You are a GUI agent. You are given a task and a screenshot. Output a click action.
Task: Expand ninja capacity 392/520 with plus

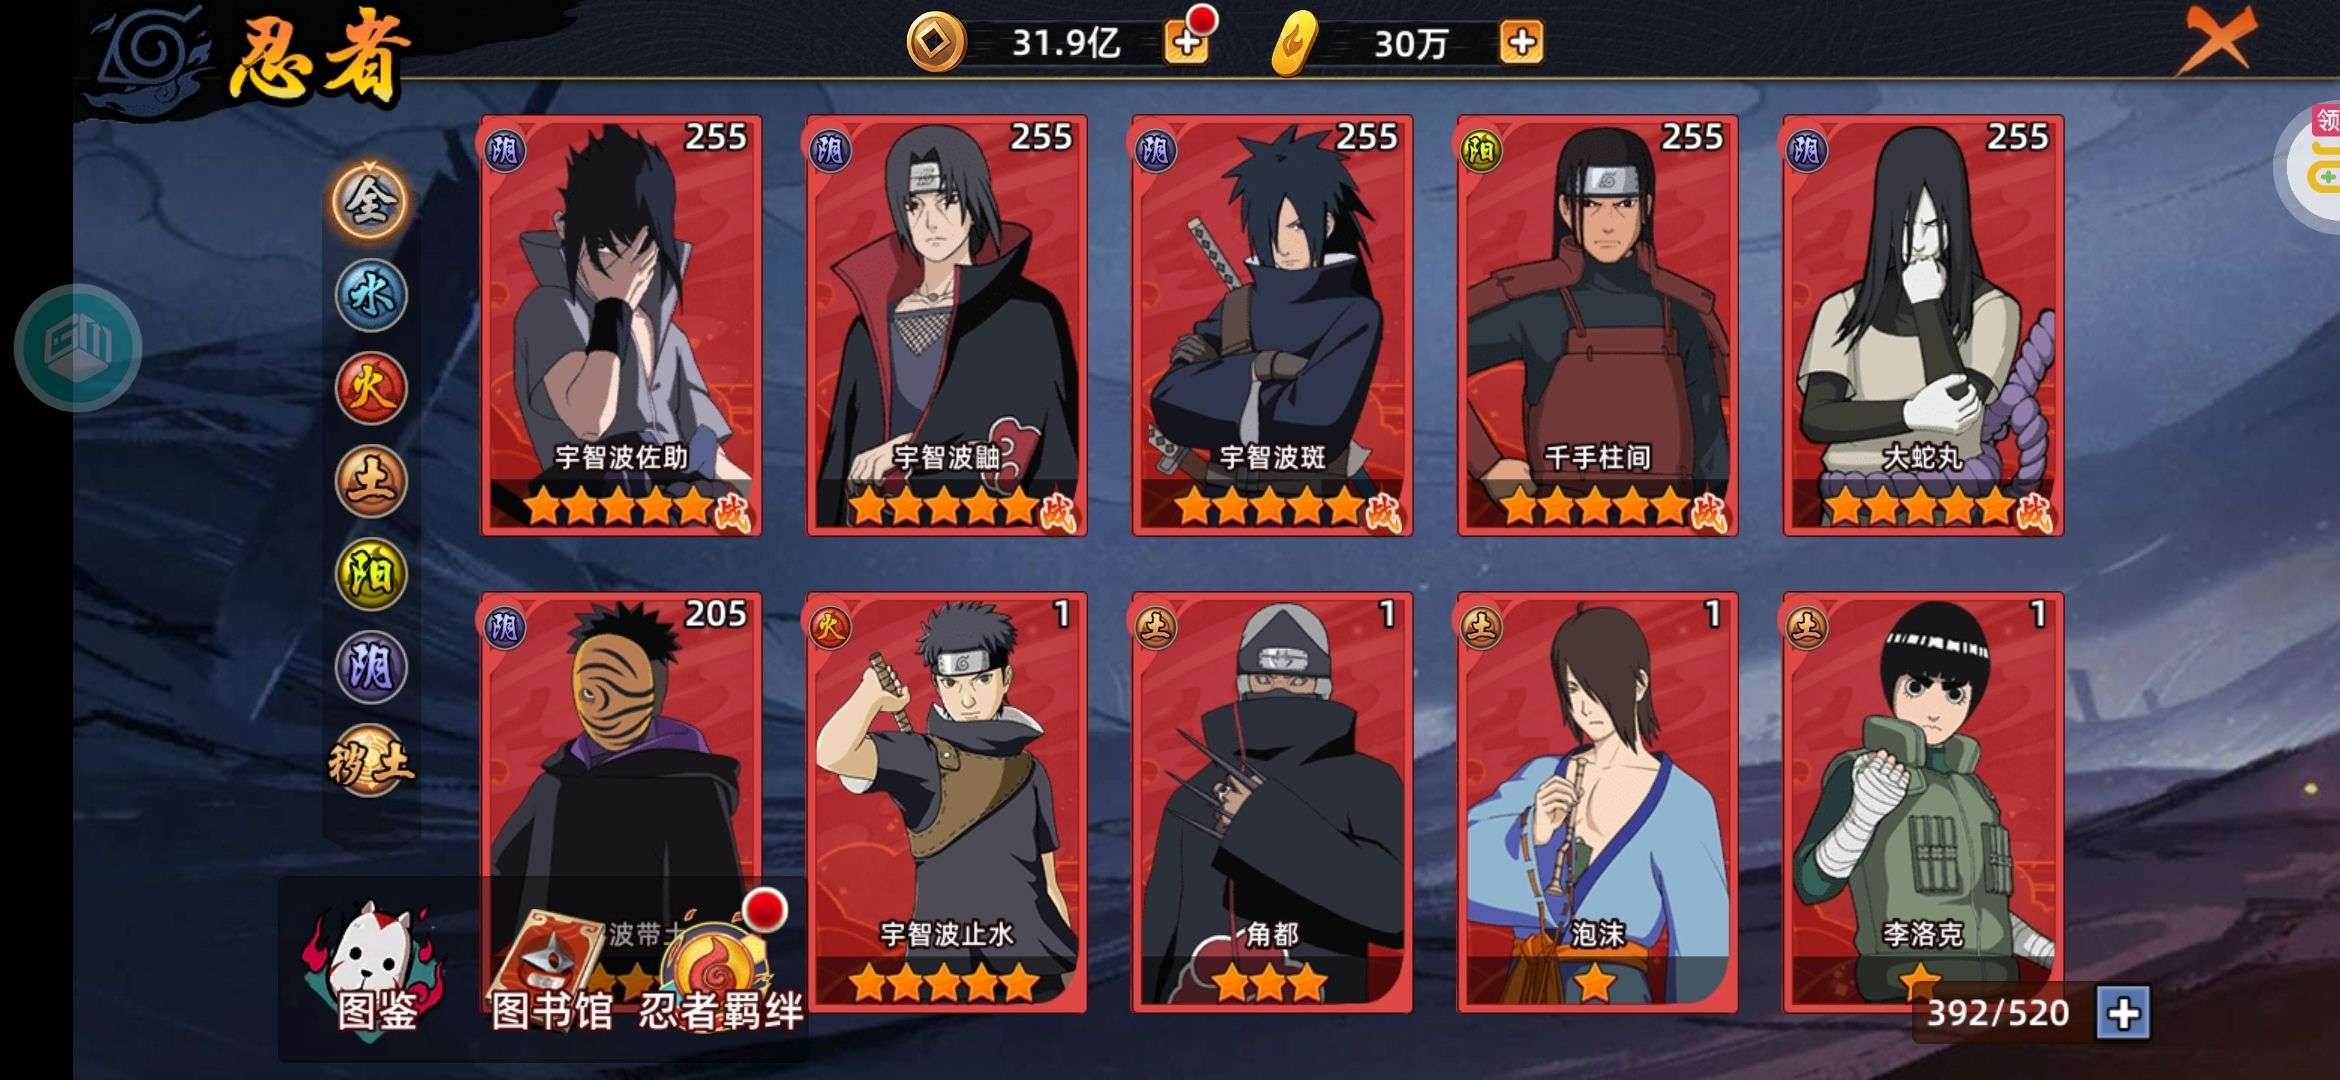pyautogui.click(x=2122, y=1013)
